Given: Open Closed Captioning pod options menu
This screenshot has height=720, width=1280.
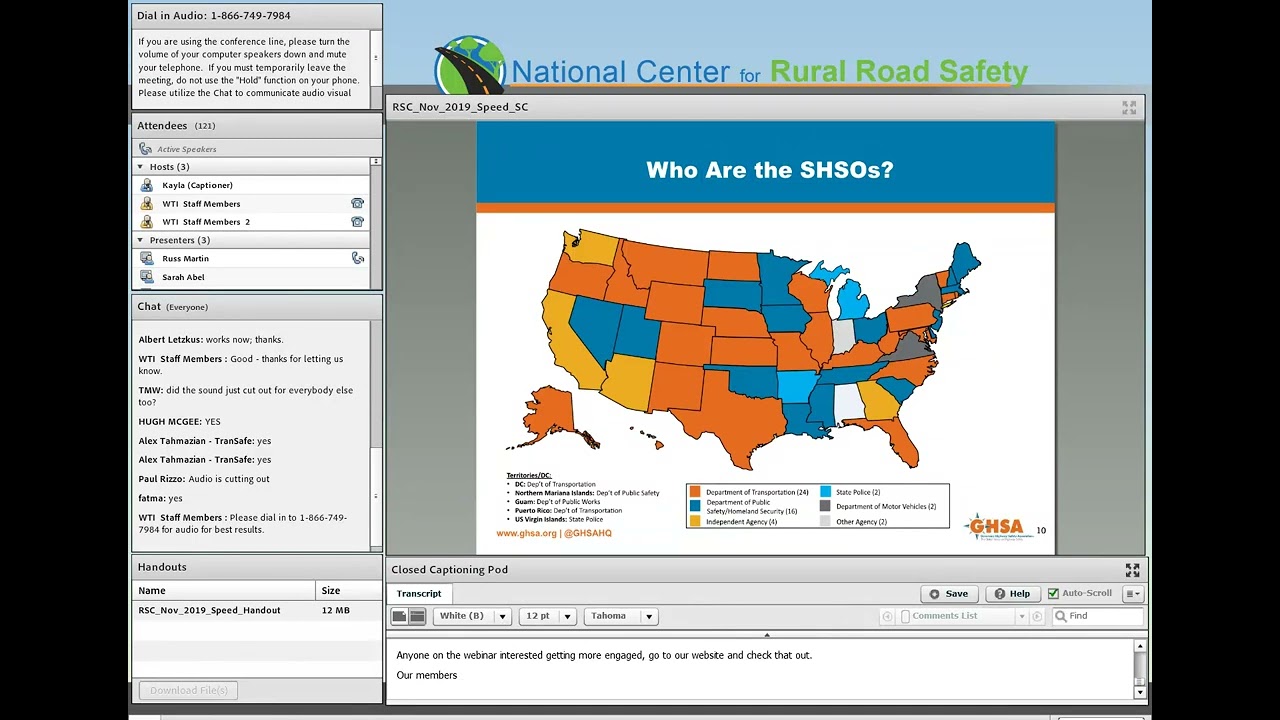Looking at the screenshot, I should (1132, 594).
